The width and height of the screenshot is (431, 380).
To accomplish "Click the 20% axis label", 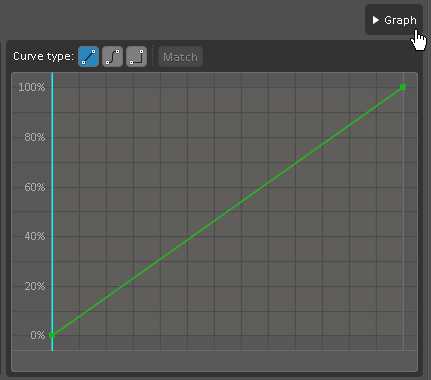I will coord(35,286).
